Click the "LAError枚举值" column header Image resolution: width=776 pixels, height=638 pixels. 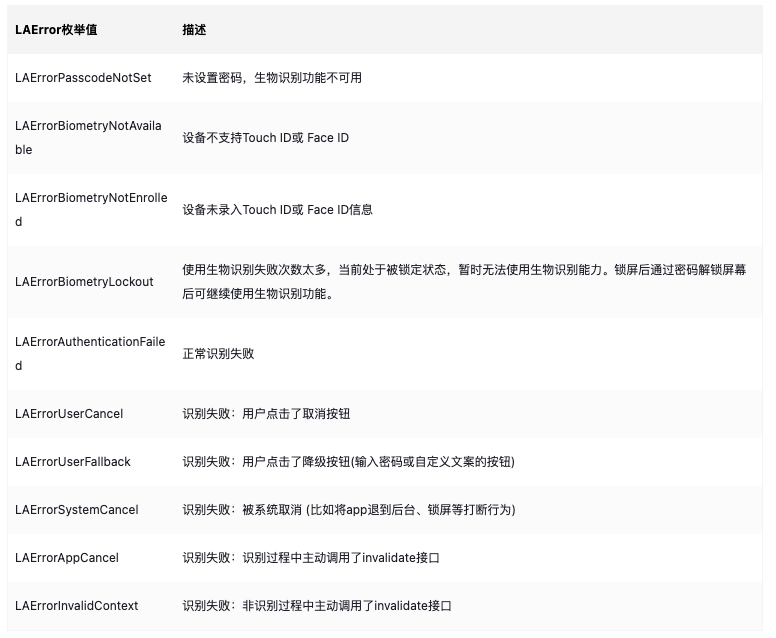(x=56, y=30)
